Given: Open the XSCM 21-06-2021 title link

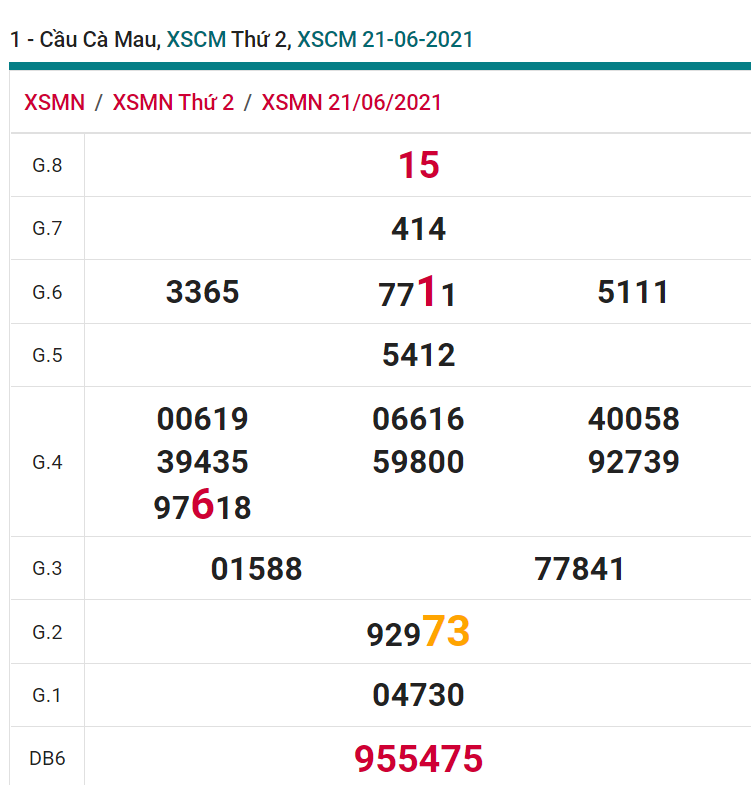Looking at the screenshot, I should pos(385,40).
